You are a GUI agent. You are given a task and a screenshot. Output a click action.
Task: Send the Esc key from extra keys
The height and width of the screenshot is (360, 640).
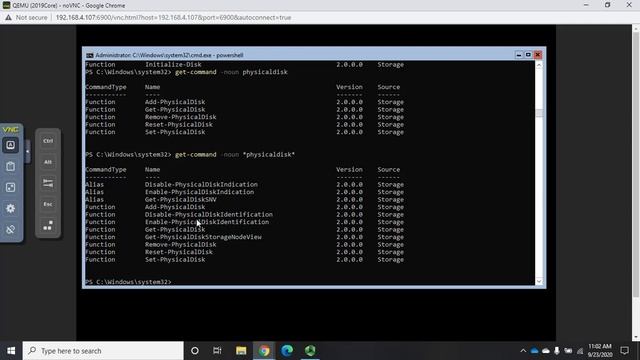pyautogui.click(x=48, y=204)
